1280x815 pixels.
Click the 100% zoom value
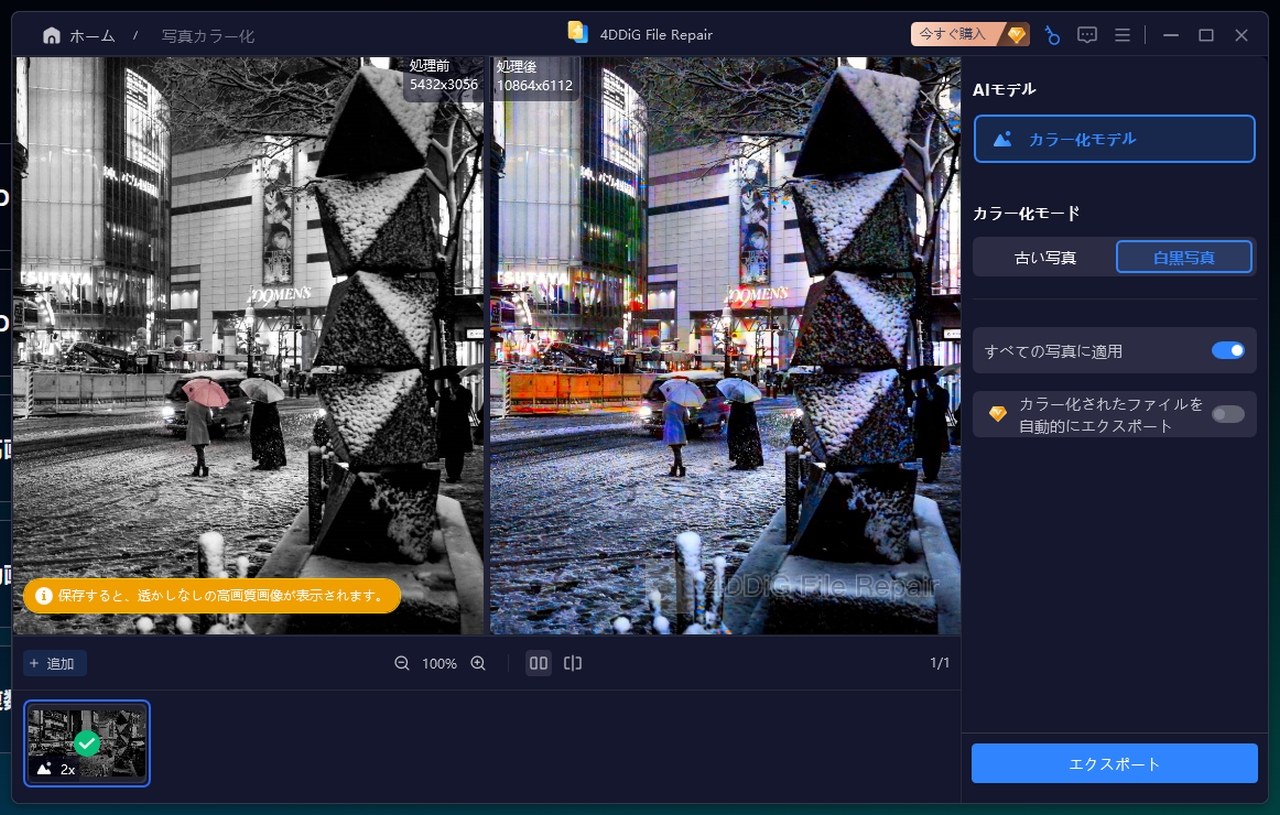[x=439, y=664]
